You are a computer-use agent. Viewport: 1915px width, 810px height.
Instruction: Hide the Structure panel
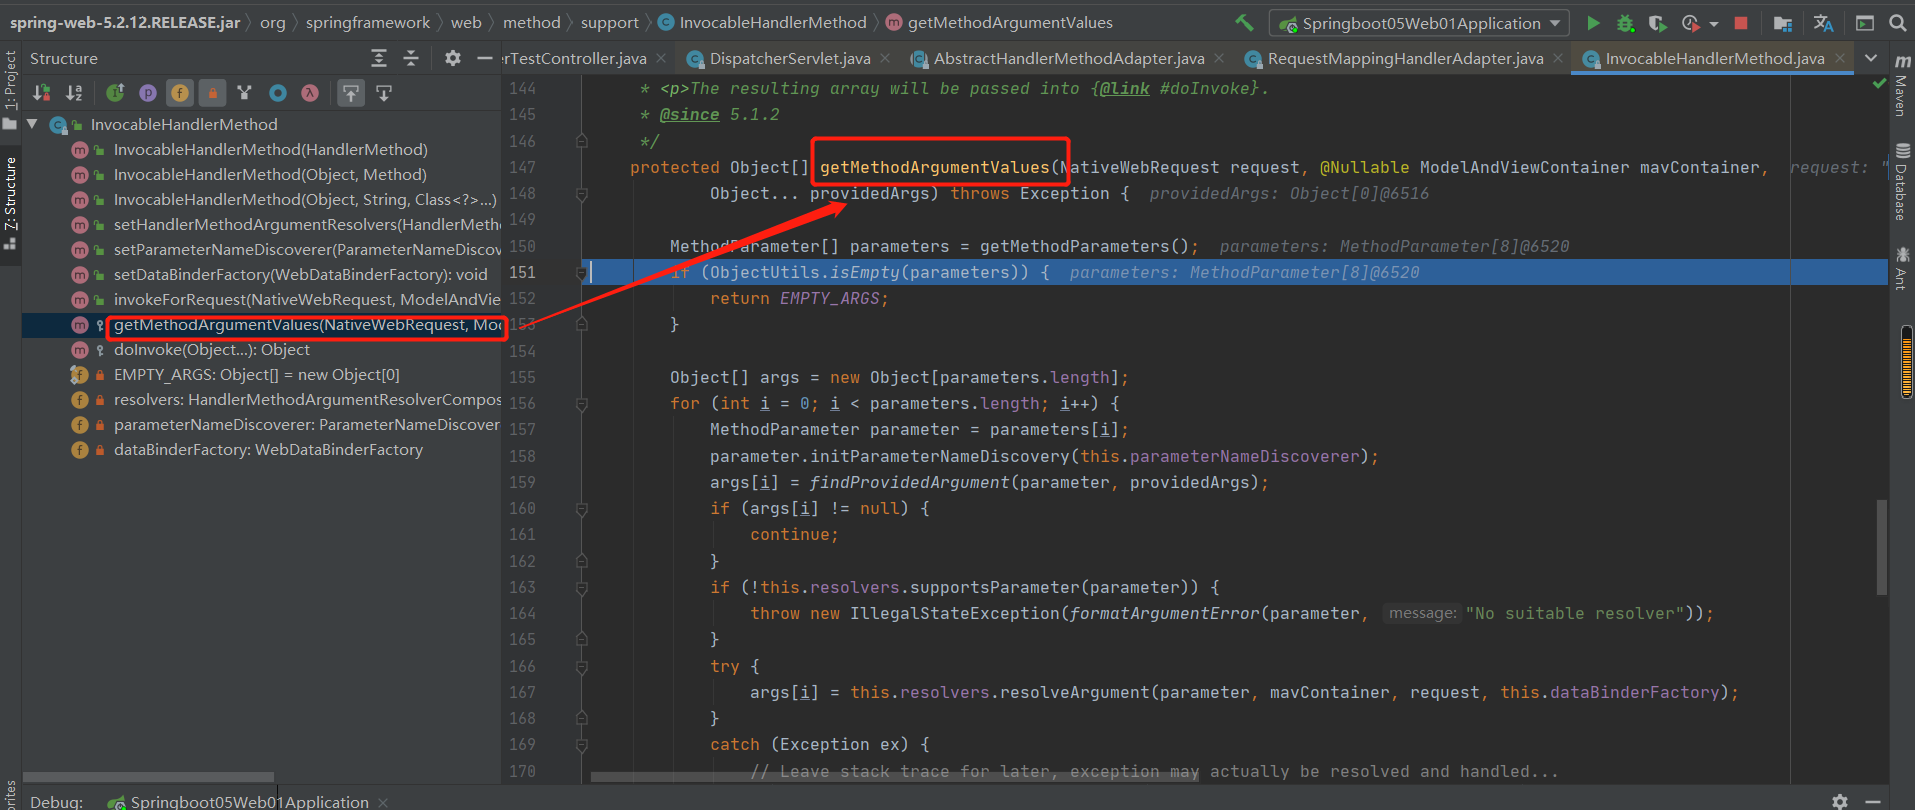point(485,58)
